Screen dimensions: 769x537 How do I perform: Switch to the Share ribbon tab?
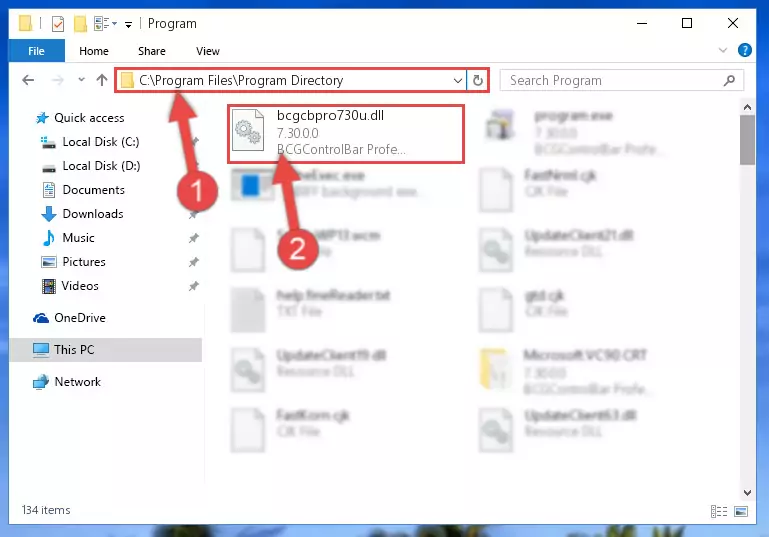point(152,51)
